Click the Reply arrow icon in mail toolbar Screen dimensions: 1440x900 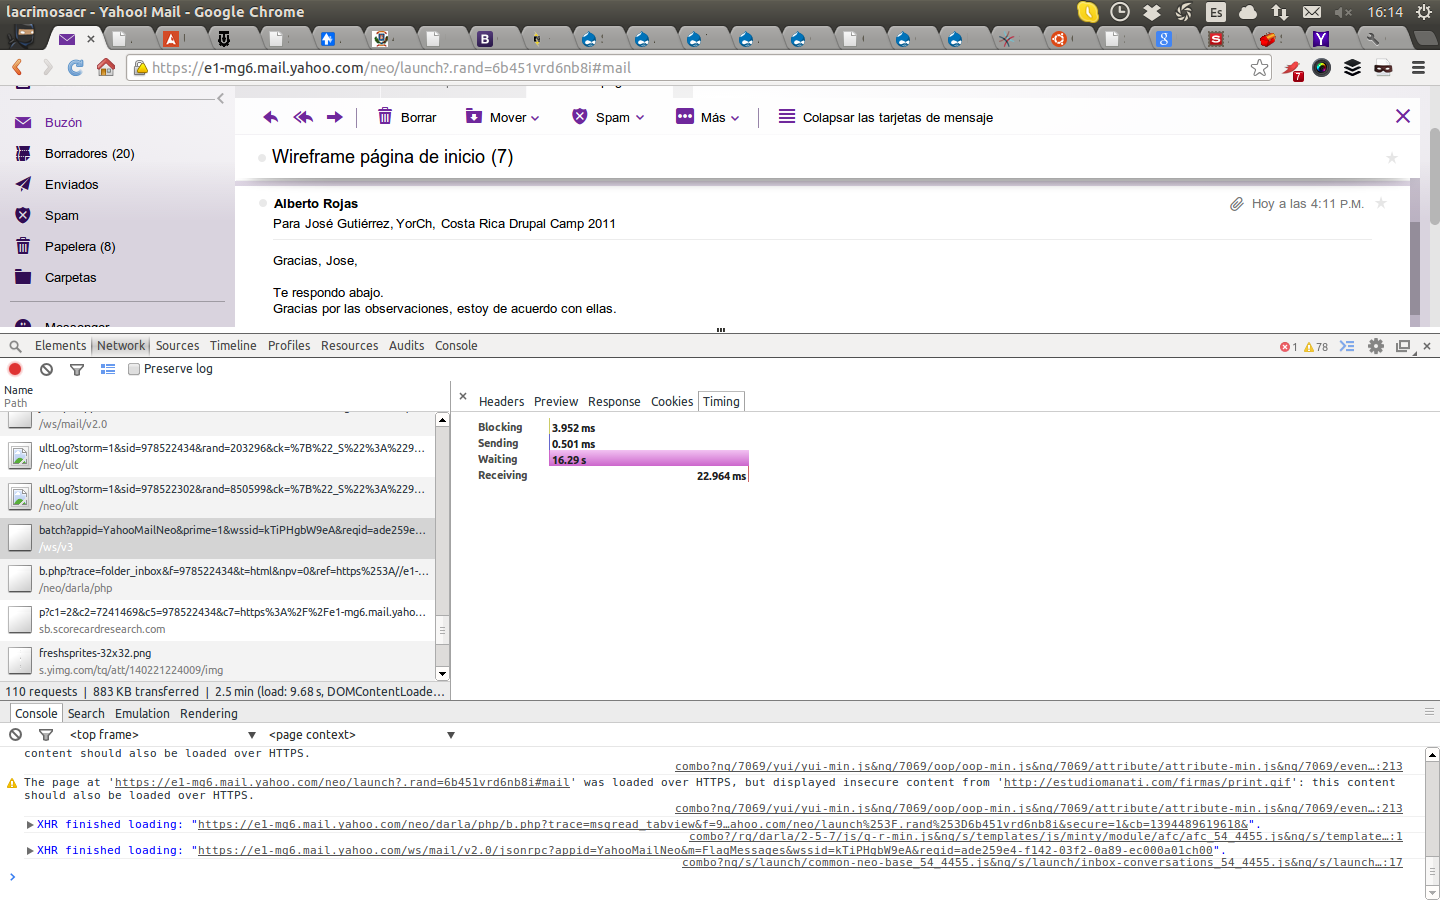[270, 117]
